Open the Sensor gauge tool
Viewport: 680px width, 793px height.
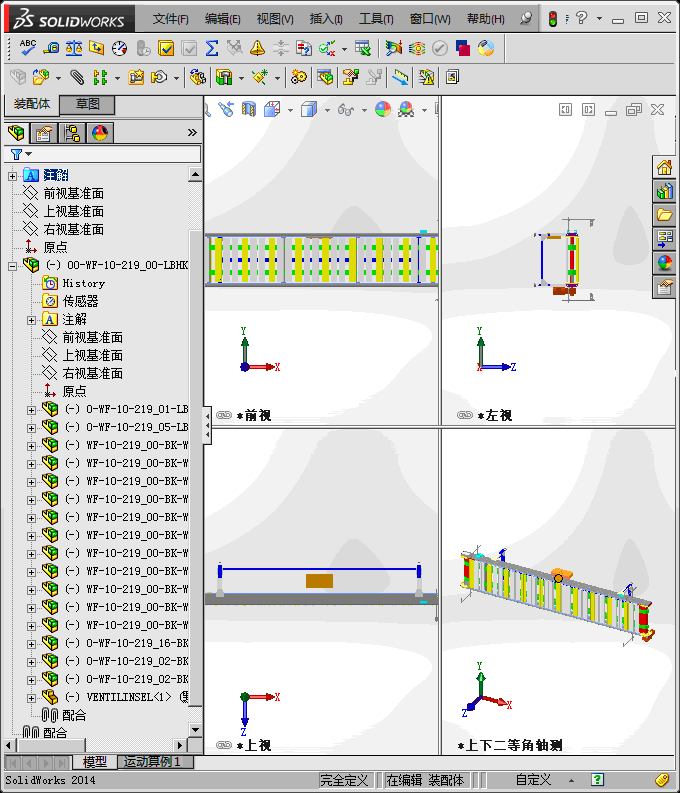(120, 48)
